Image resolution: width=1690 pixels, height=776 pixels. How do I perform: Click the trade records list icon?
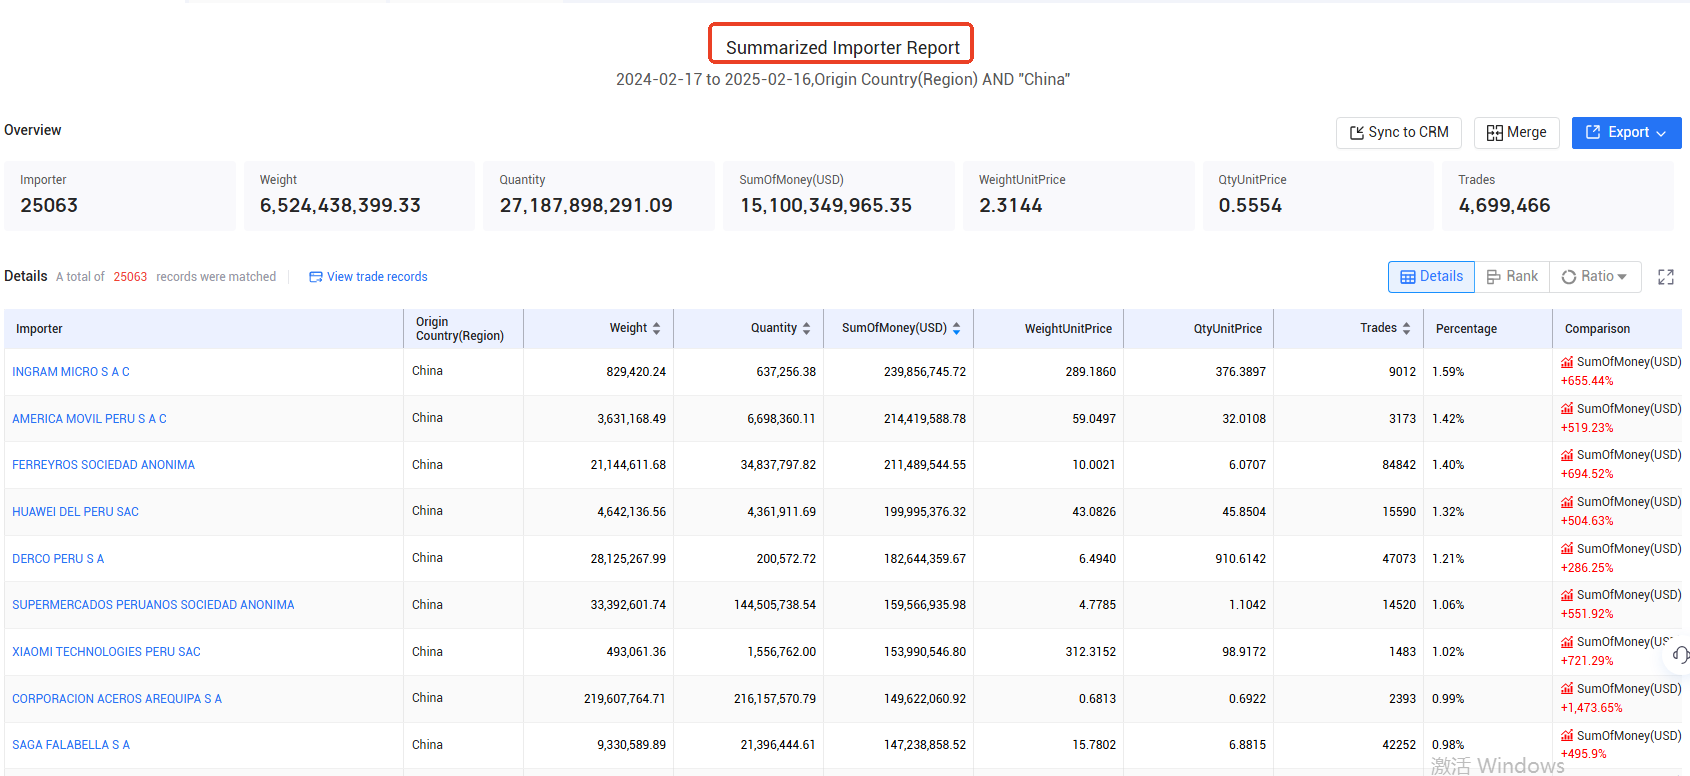316,277
